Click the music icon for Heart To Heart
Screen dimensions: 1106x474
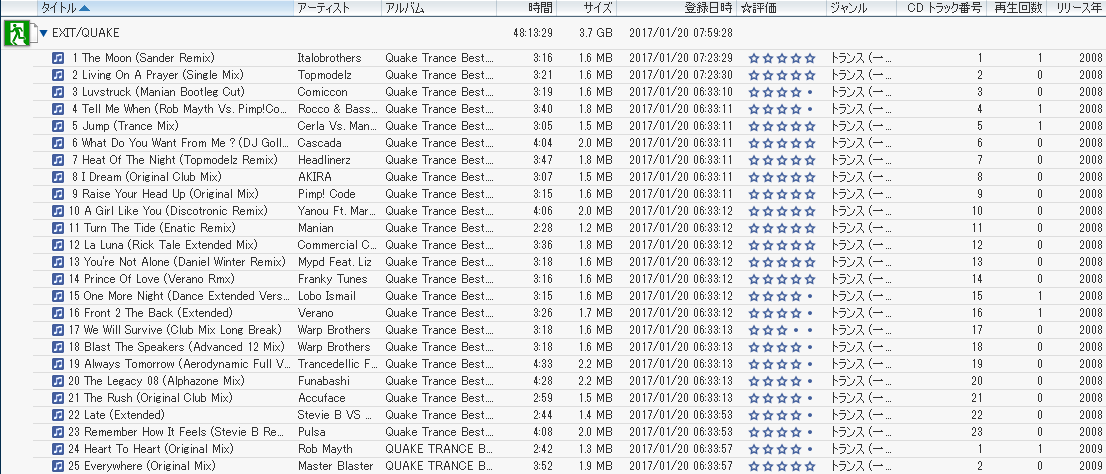[59, 449]
